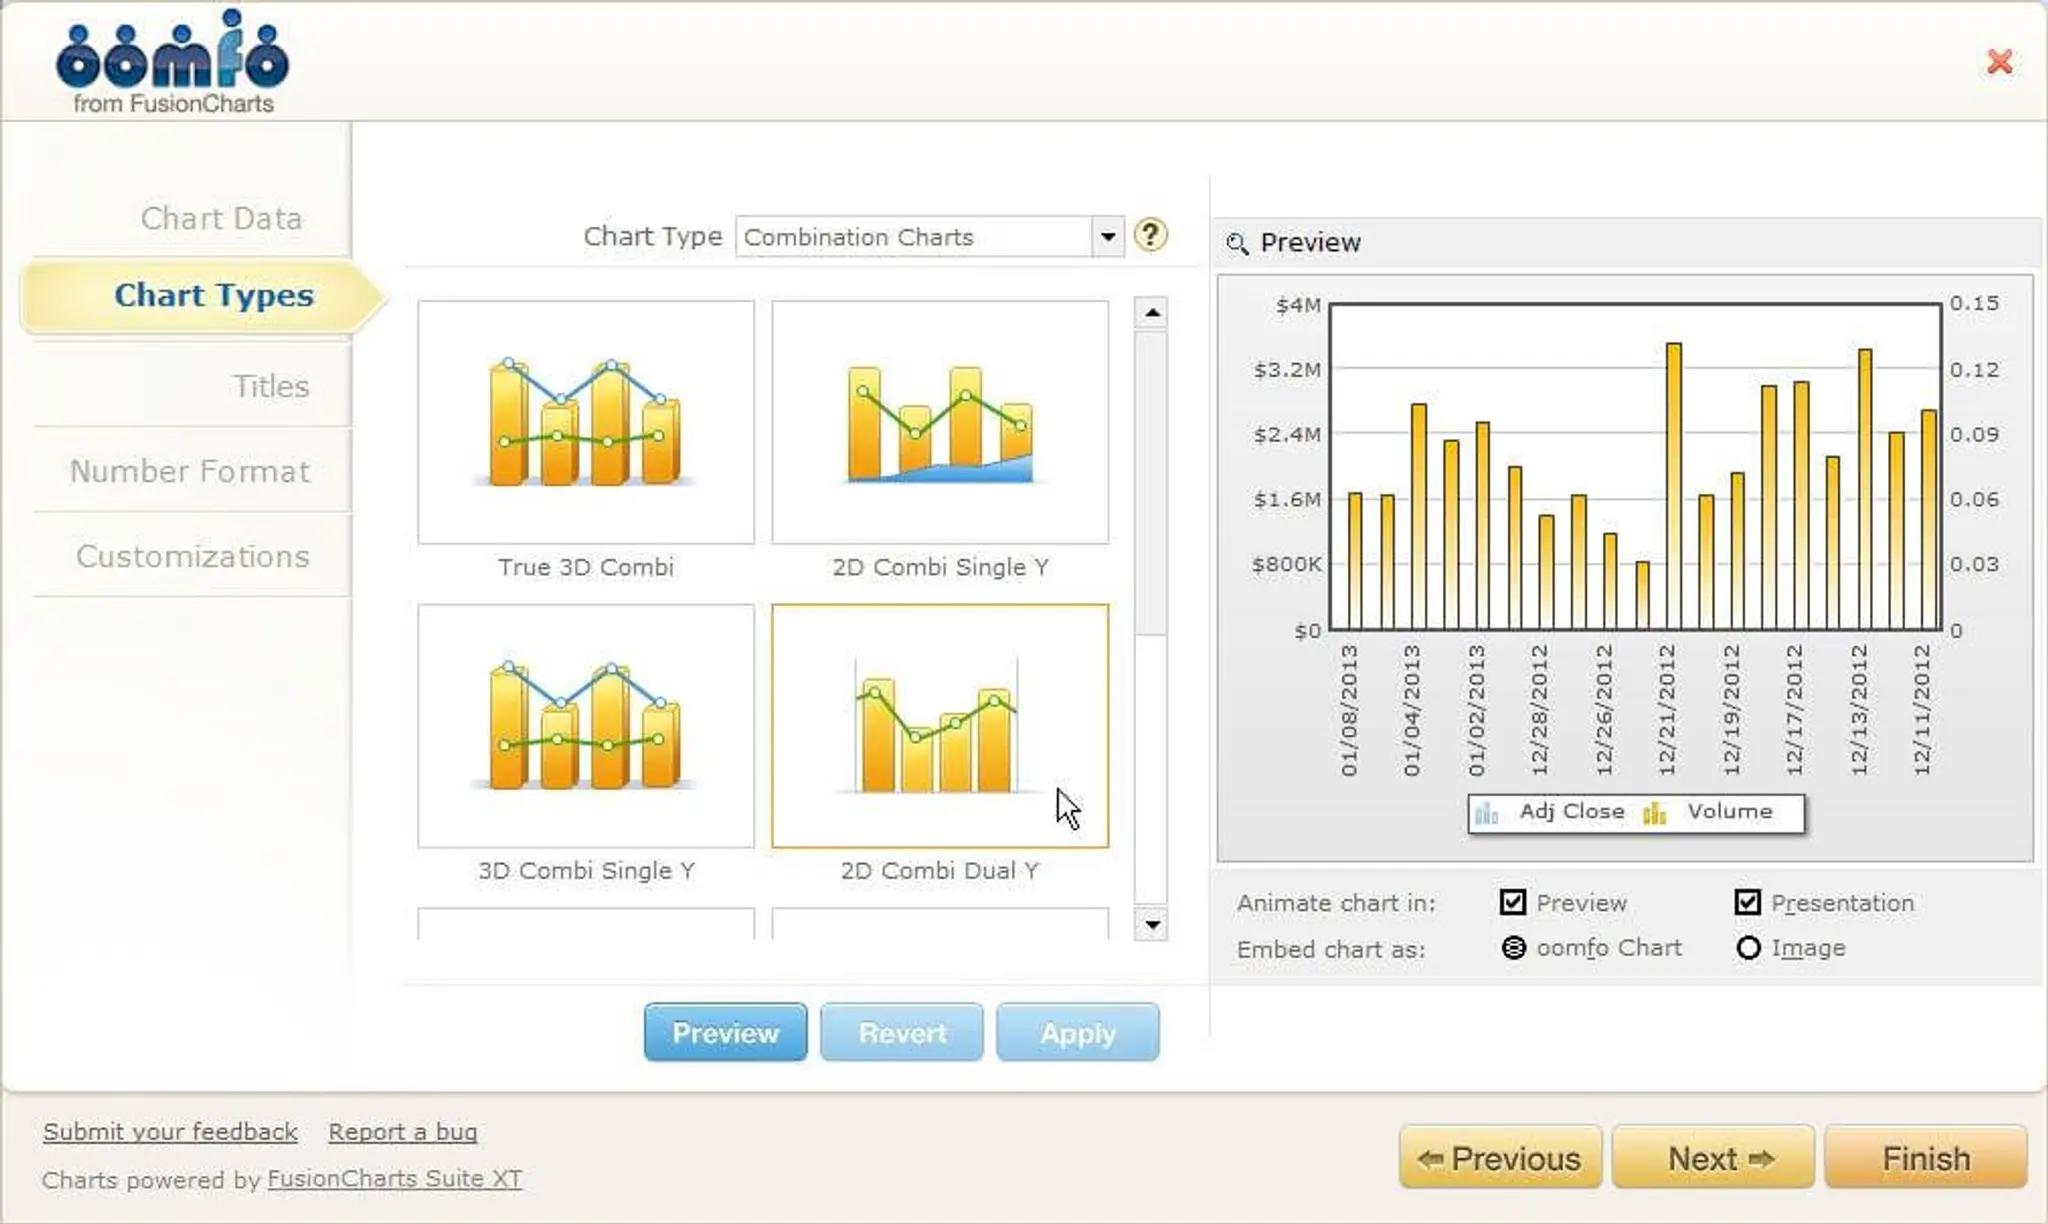Uncheck the animate in Preview checkbox
2048x1224 pixels.
[x=1513, y=902]
